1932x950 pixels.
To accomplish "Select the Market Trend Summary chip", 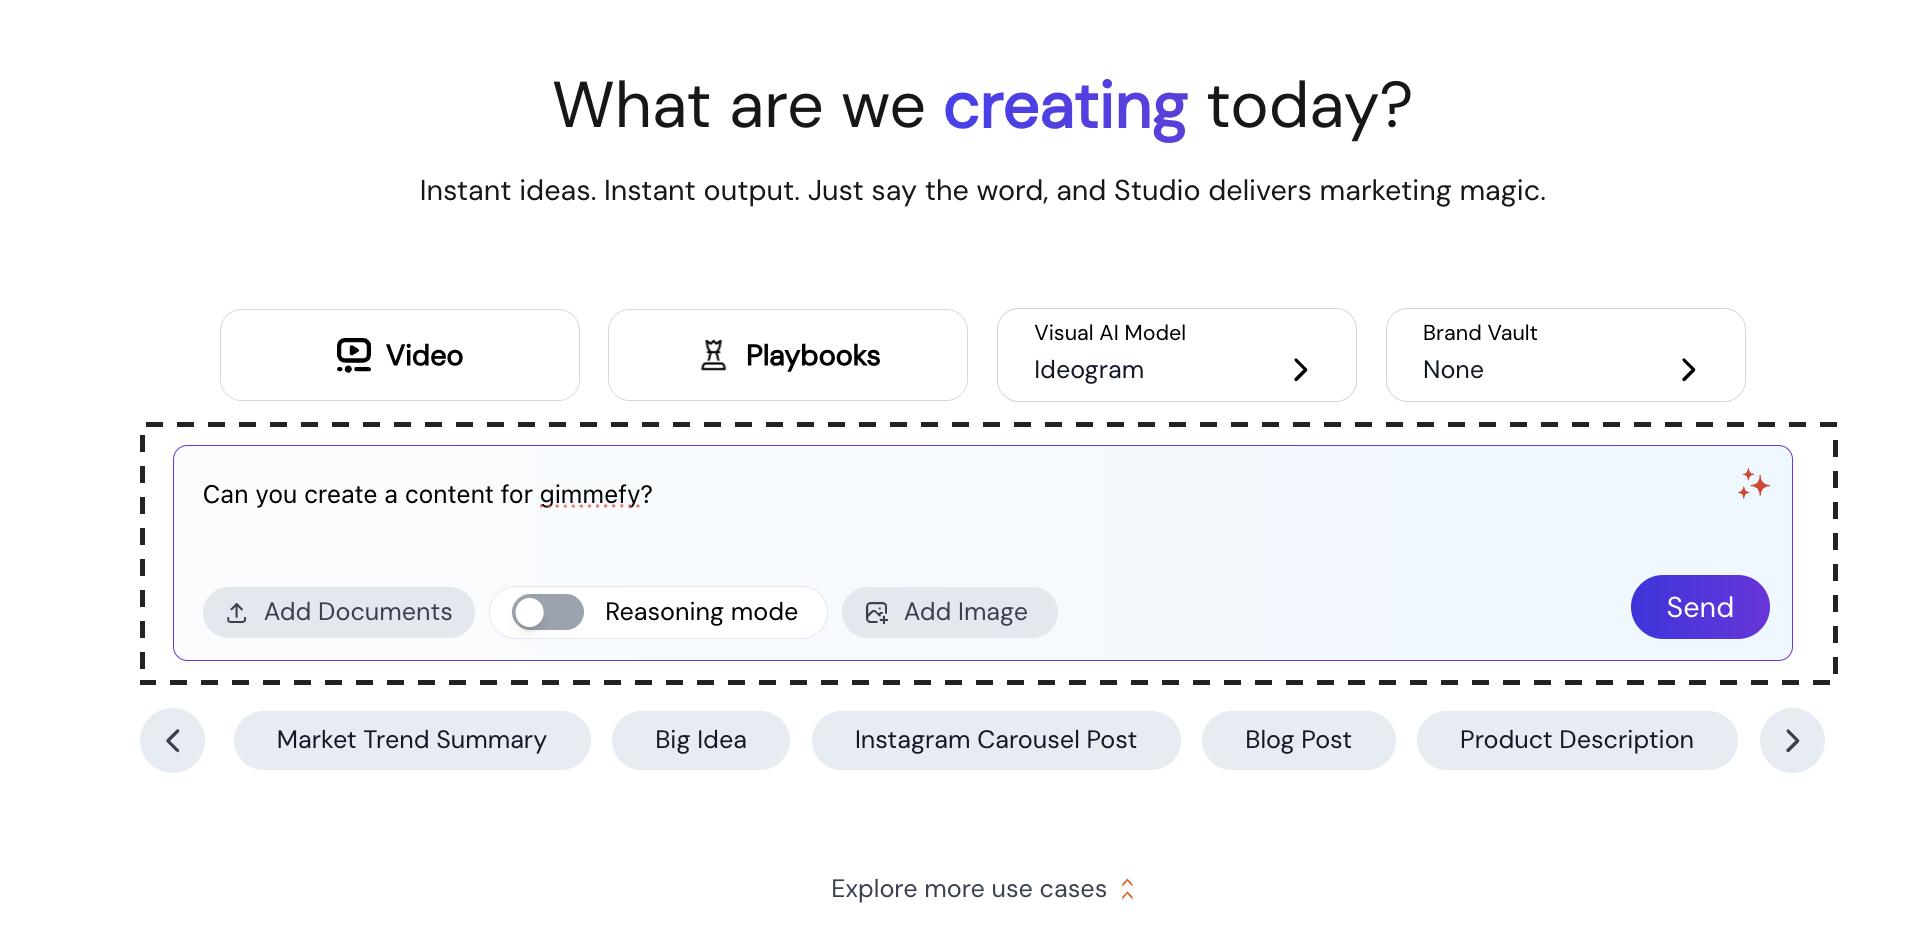I will (412, 740).
